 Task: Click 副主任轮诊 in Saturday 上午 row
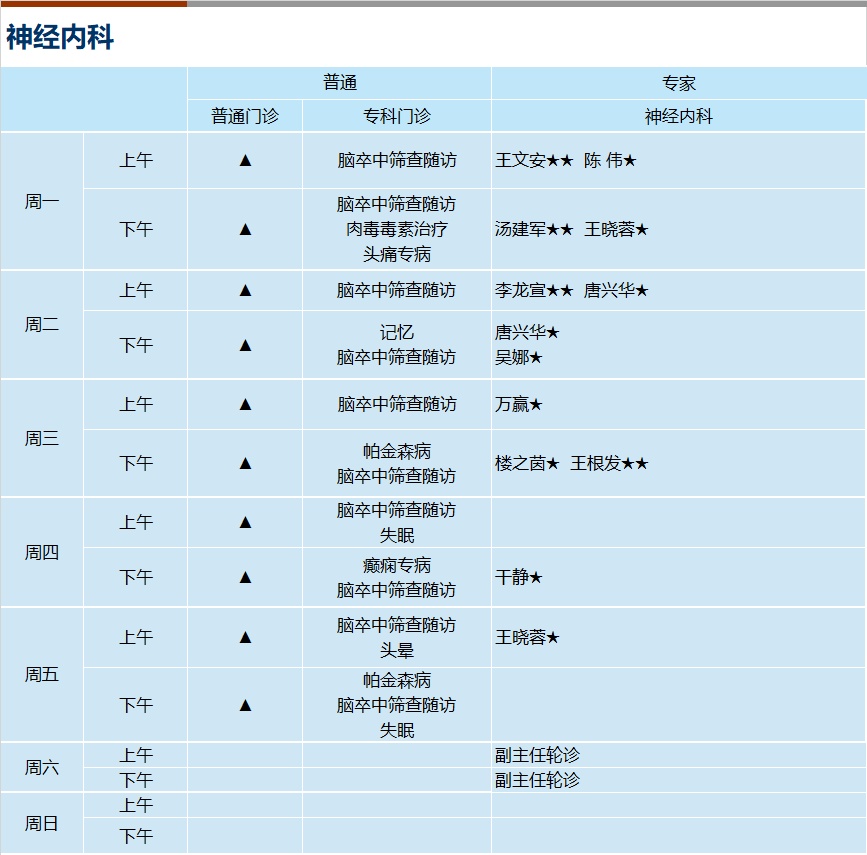537,754
